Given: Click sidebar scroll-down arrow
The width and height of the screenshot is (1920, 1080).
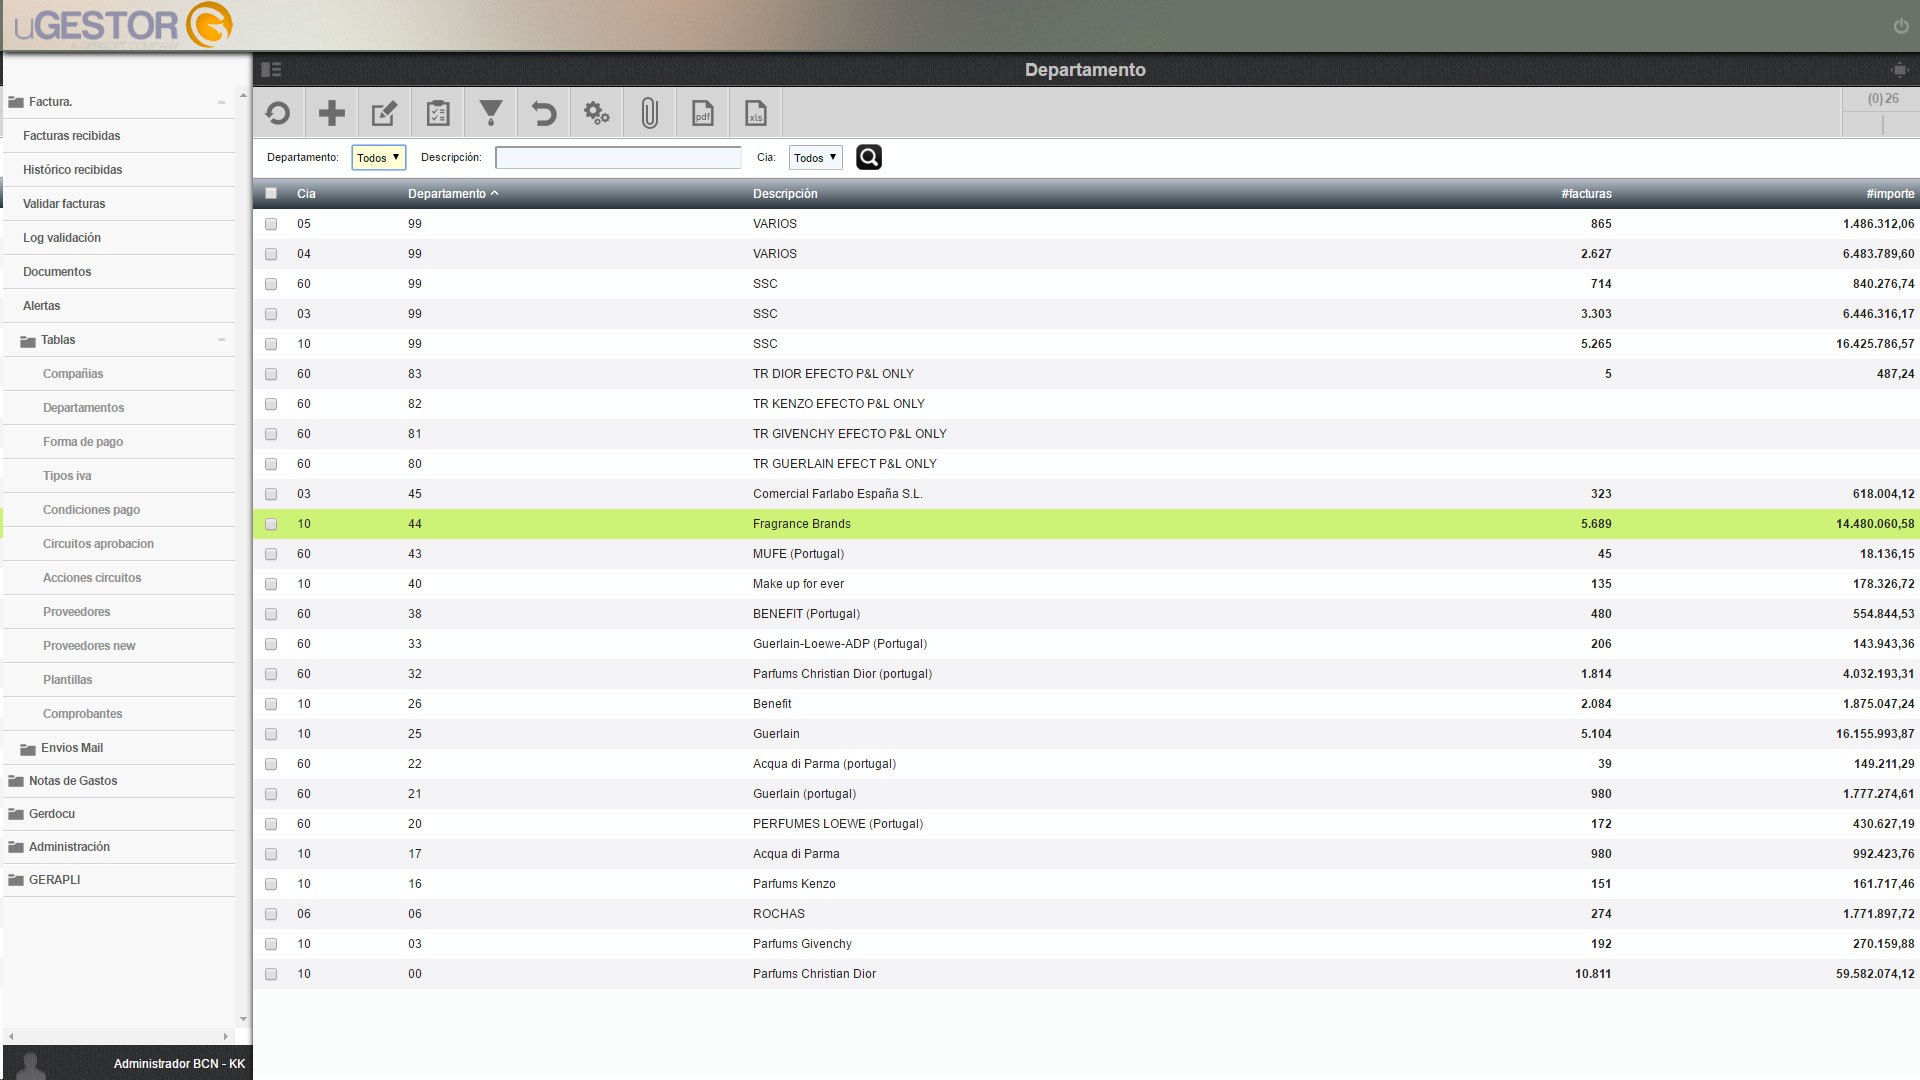Looking at the screenshot, I should (243, 1019).
